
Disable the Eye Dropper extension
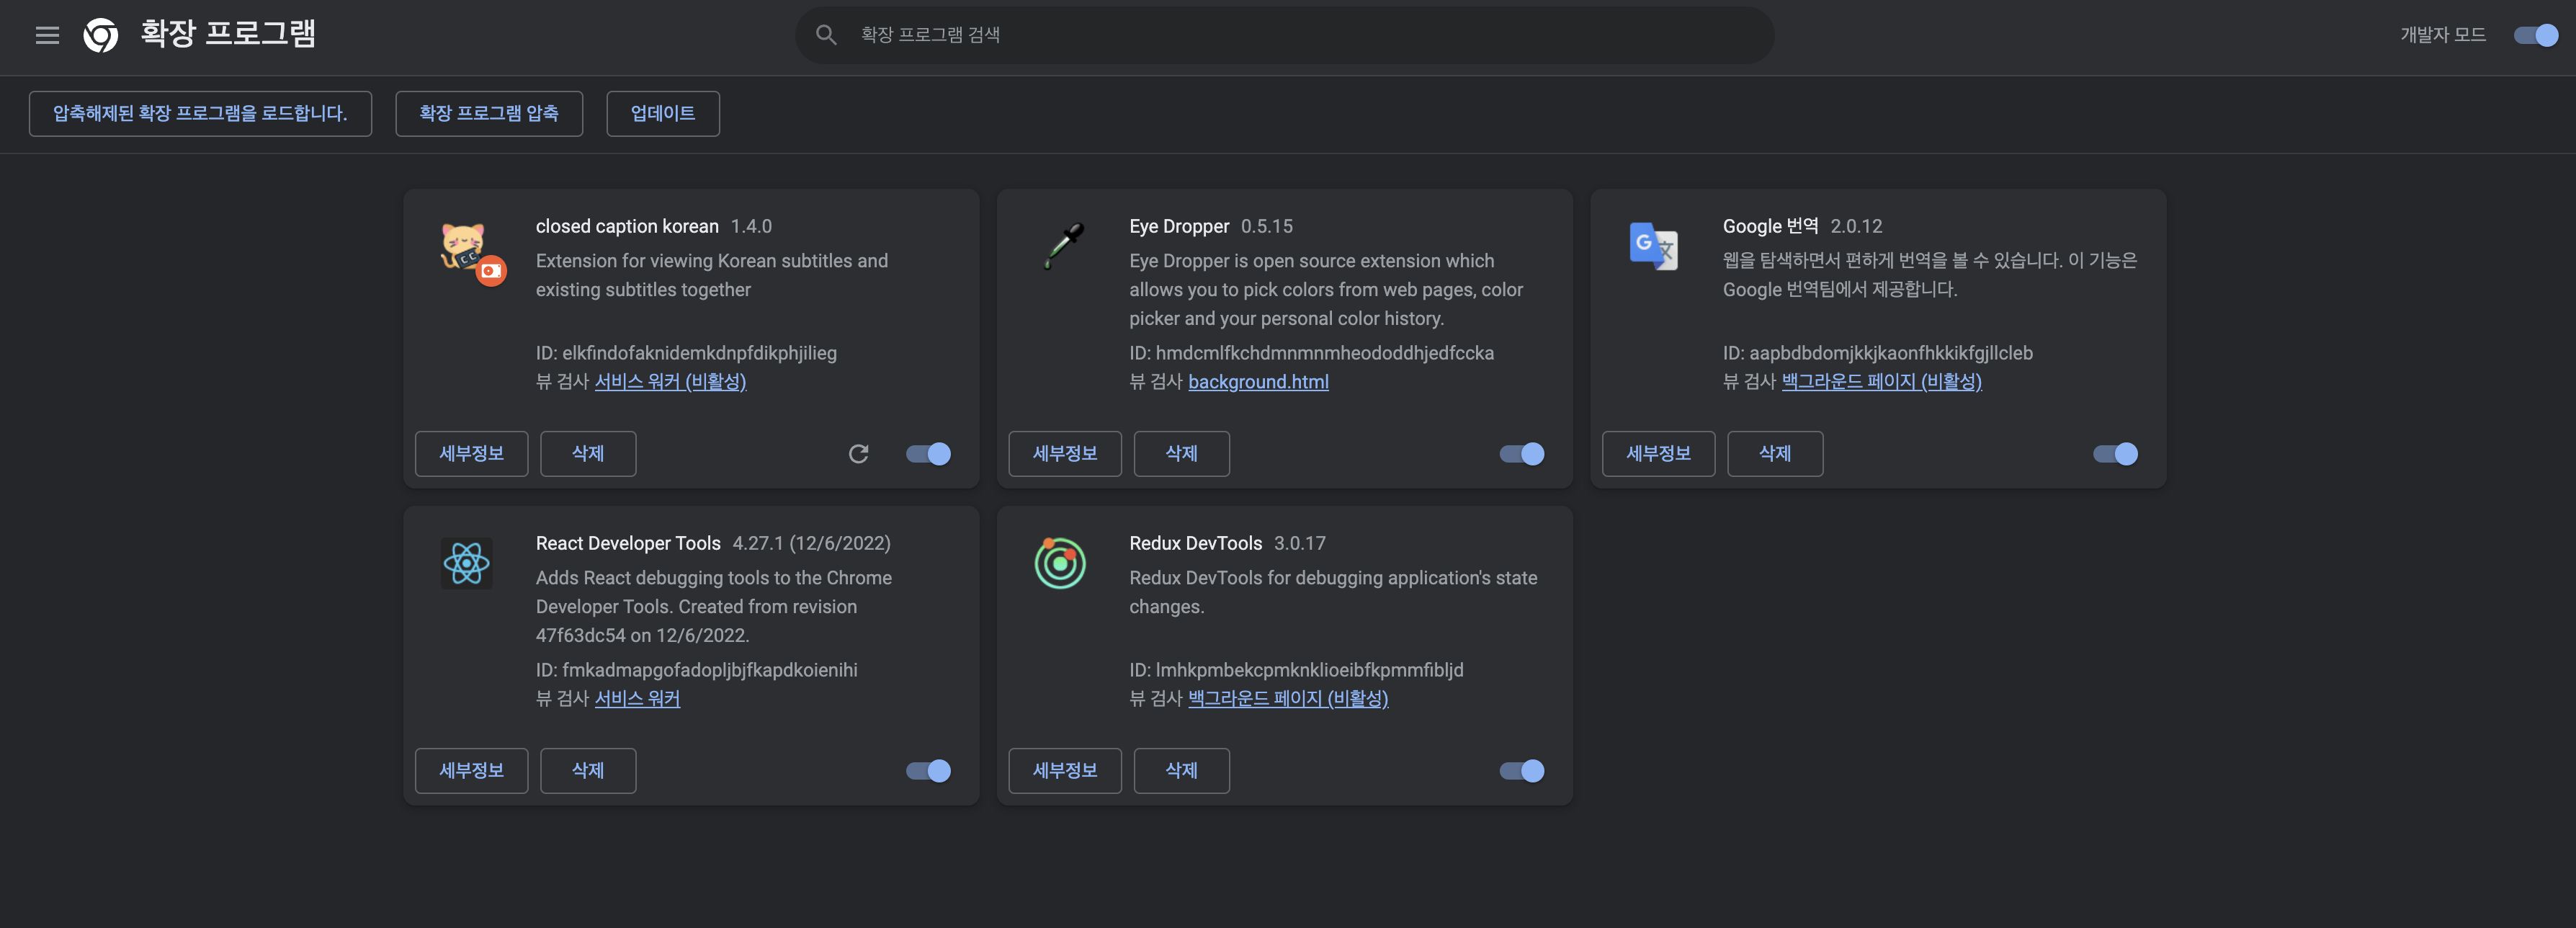1521,454
